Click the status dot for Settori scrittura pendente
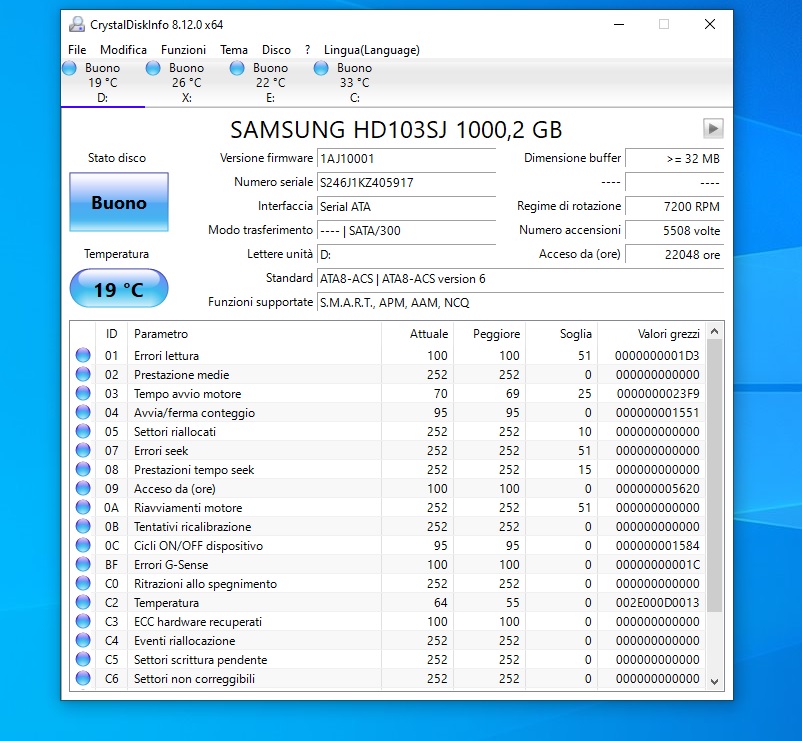 pos(83,659)
